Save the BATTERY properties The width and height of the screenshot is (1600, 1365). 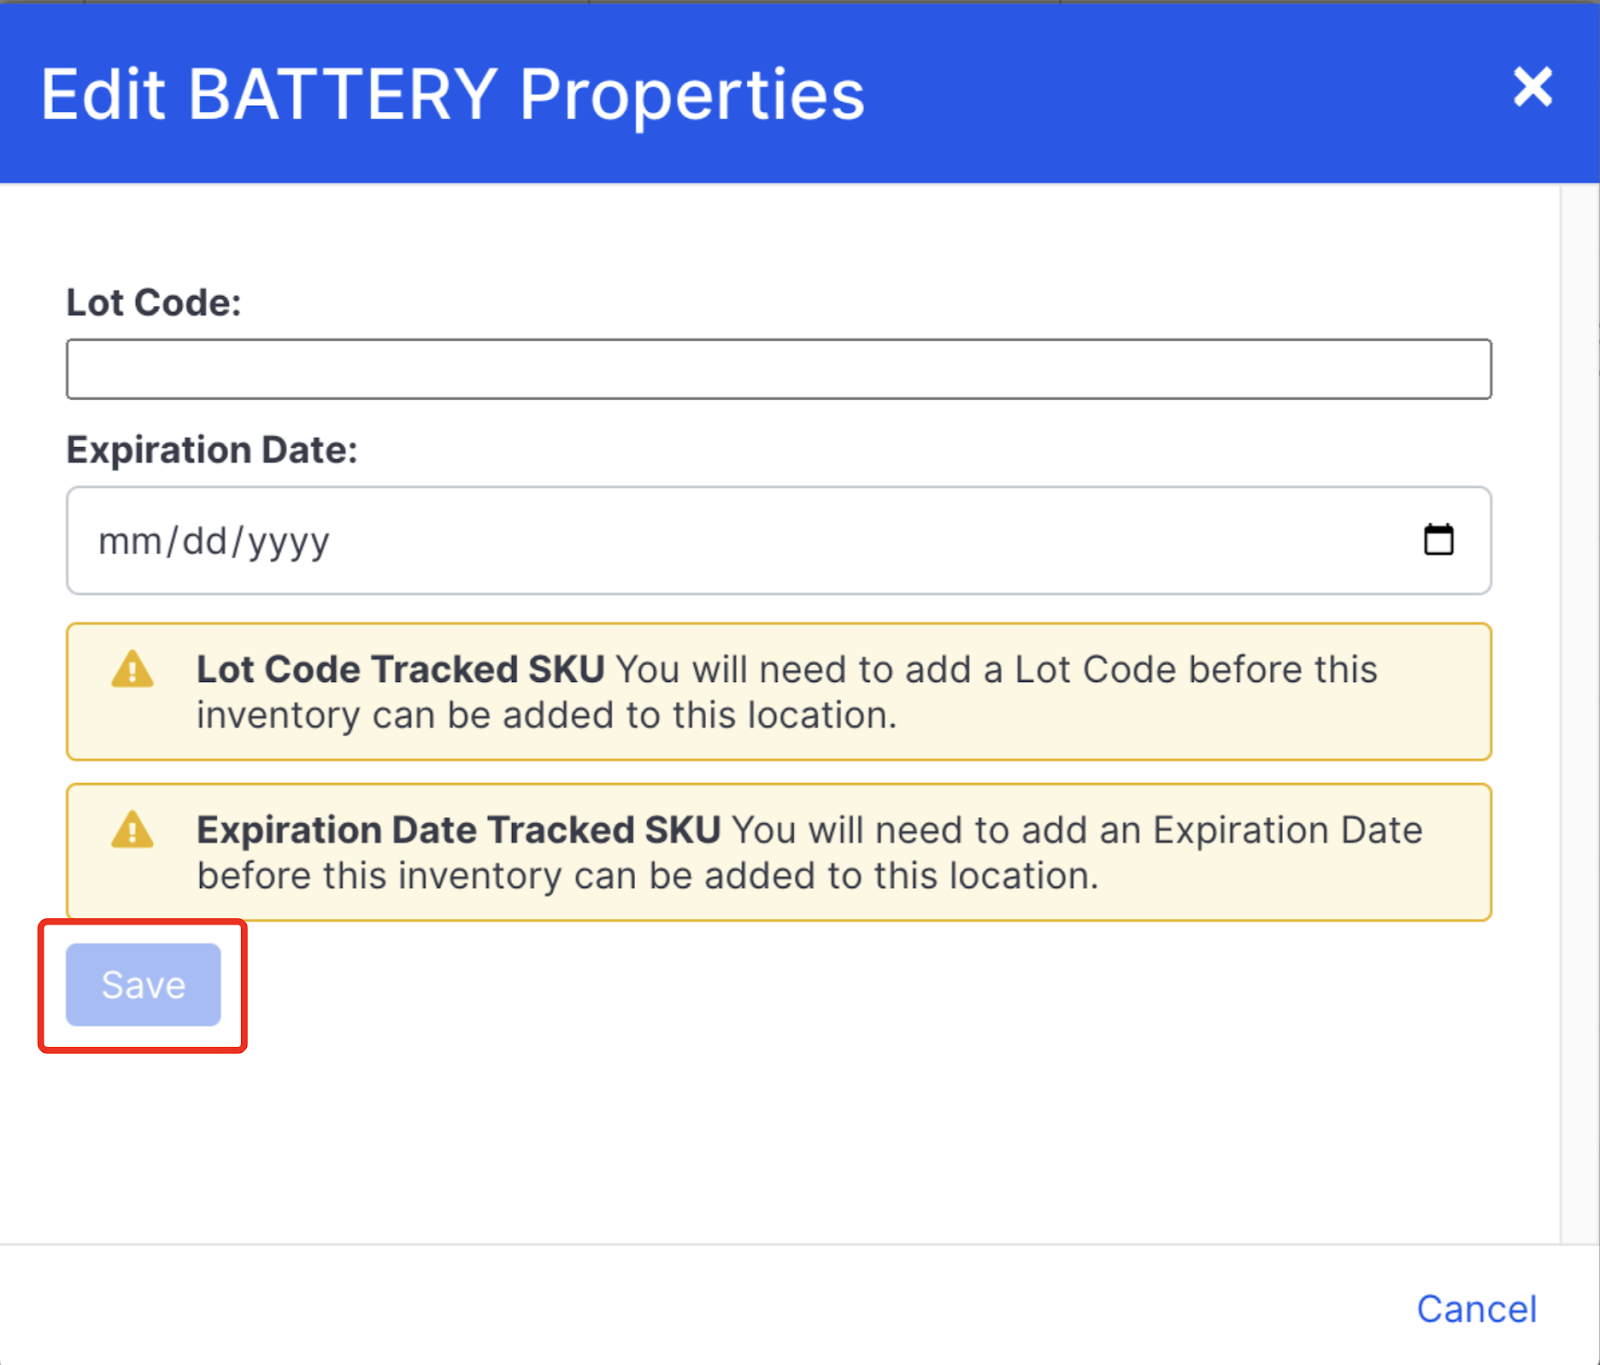point(143,985)
